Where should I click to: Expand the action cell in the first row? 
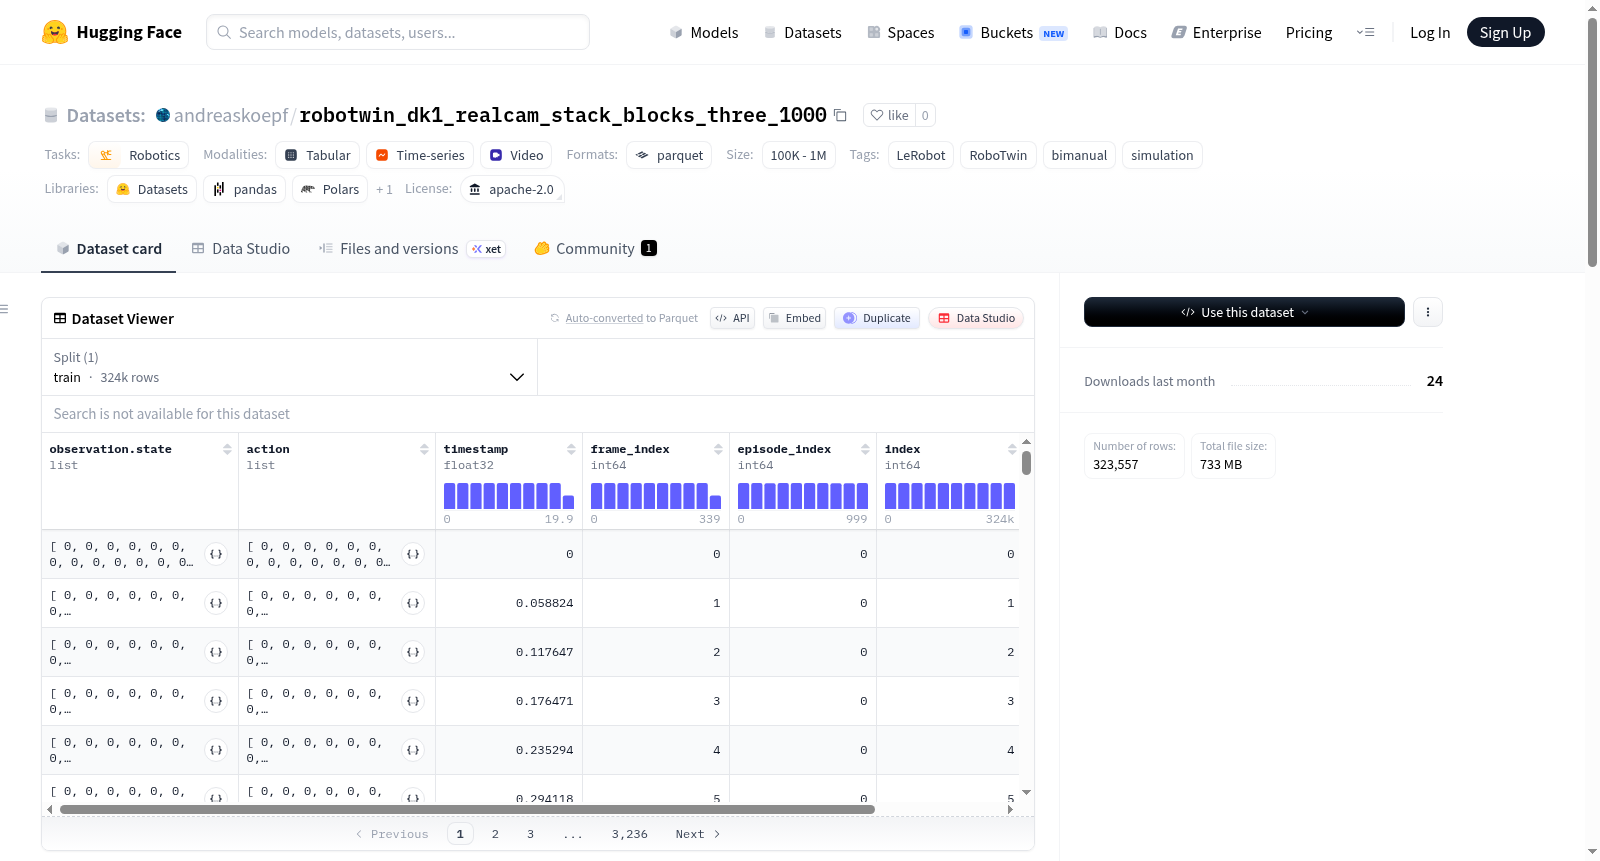tap(413, 554)
